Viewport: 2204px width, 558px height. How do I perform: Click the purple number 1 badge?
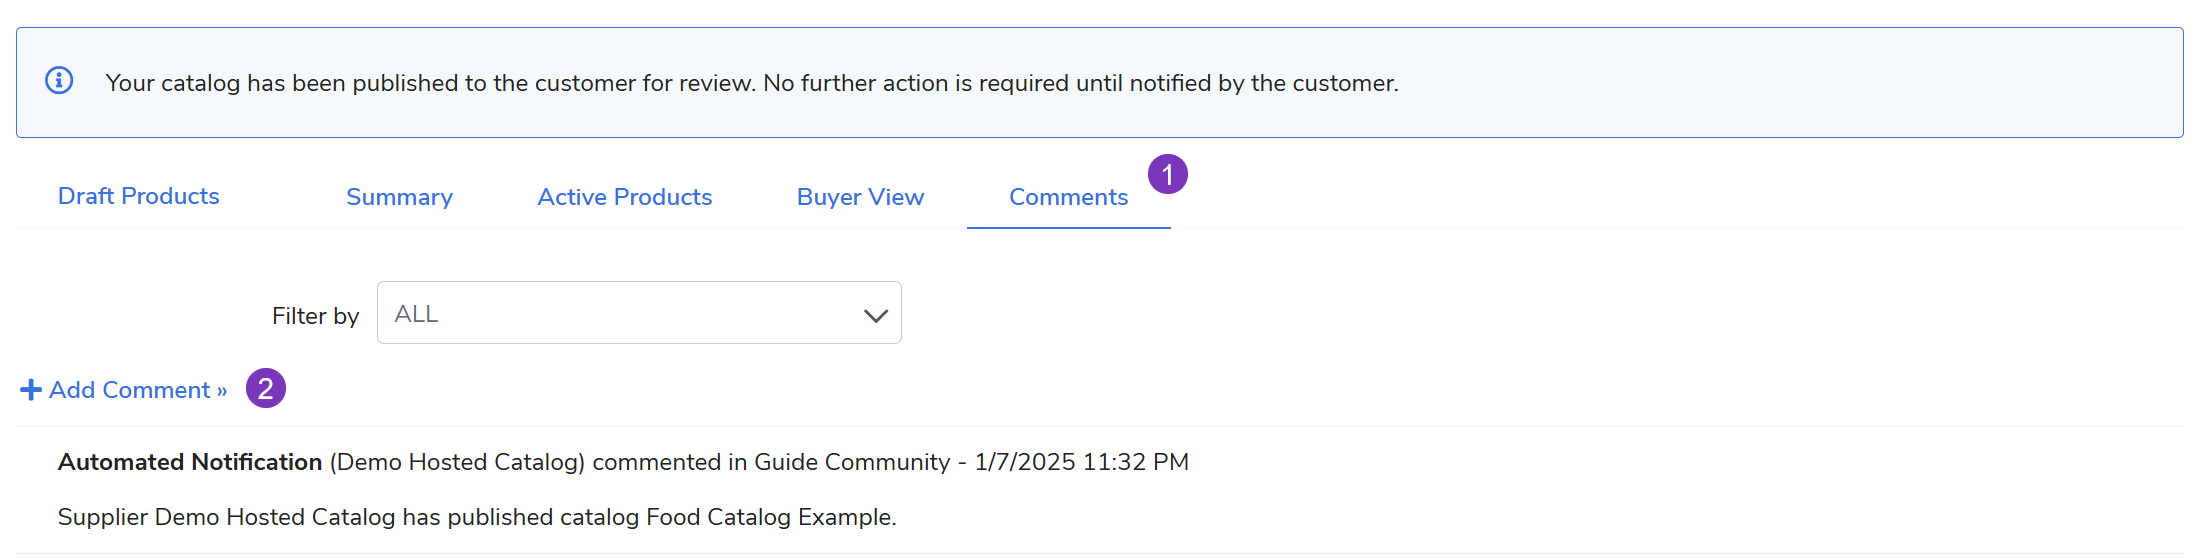(1167, 174)
